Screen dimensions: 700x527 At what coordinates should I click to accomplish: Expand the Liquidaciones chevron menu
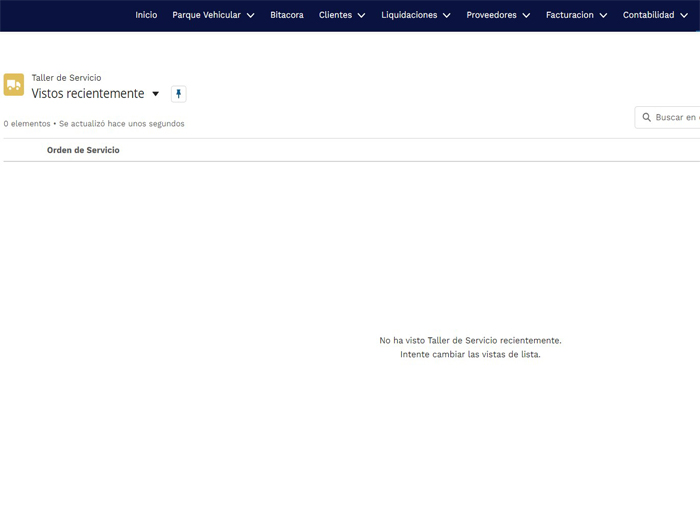point(446,16)
